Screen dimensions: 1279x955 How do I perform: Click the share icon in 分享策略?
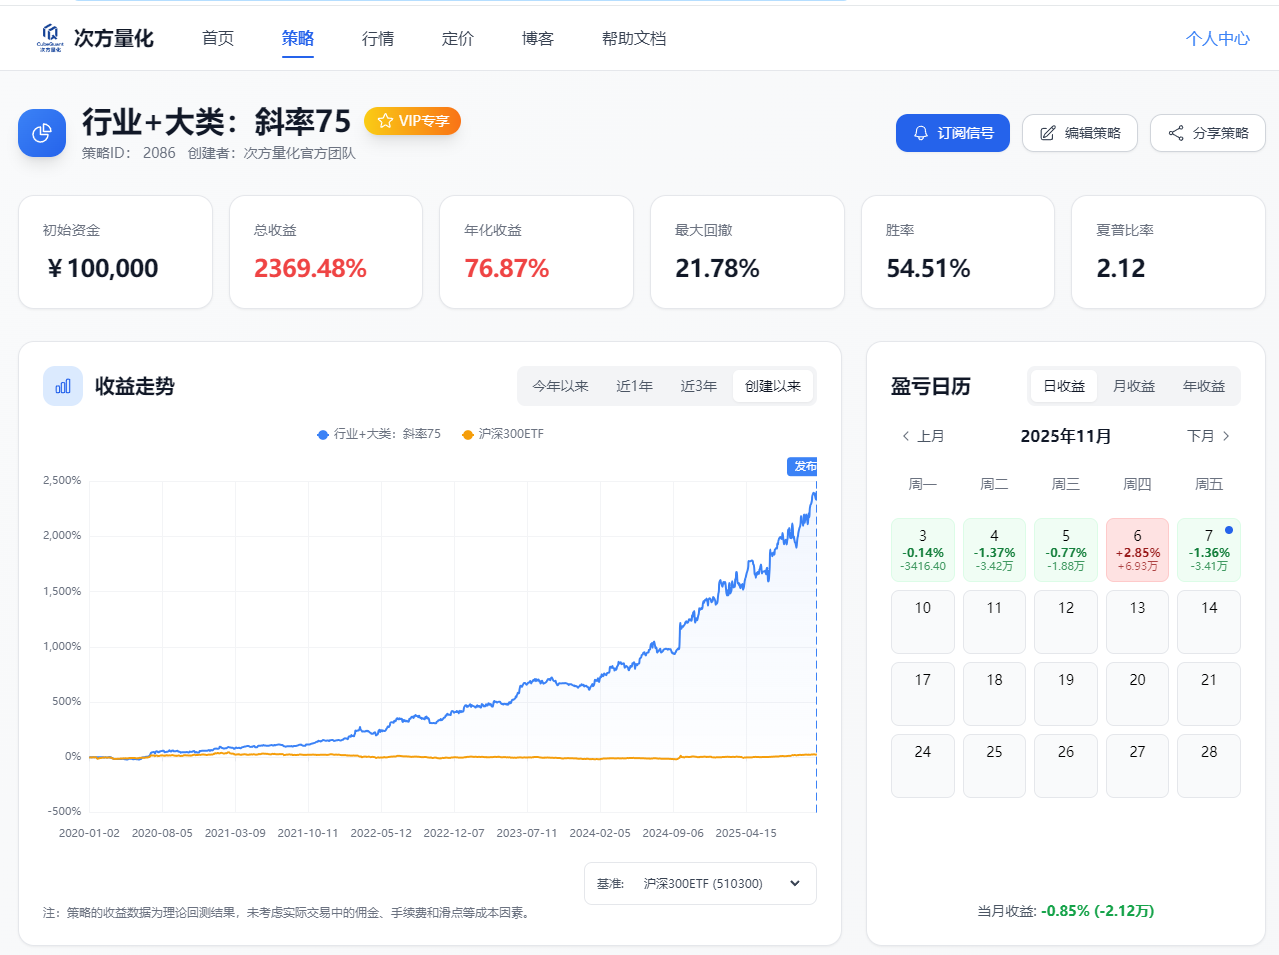coord(1175,133)
